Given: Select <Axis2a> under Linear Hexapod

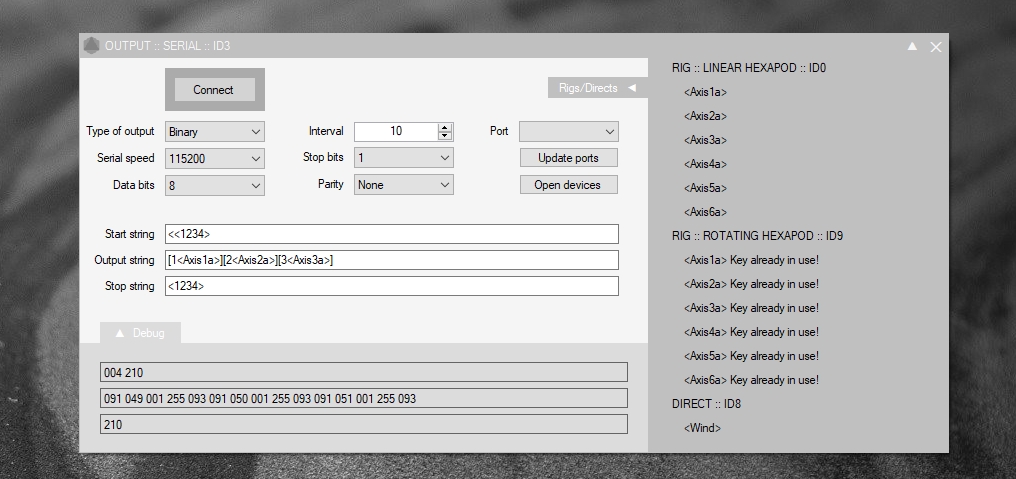Looking at the screenshot, I should click(x=705, y=116).
